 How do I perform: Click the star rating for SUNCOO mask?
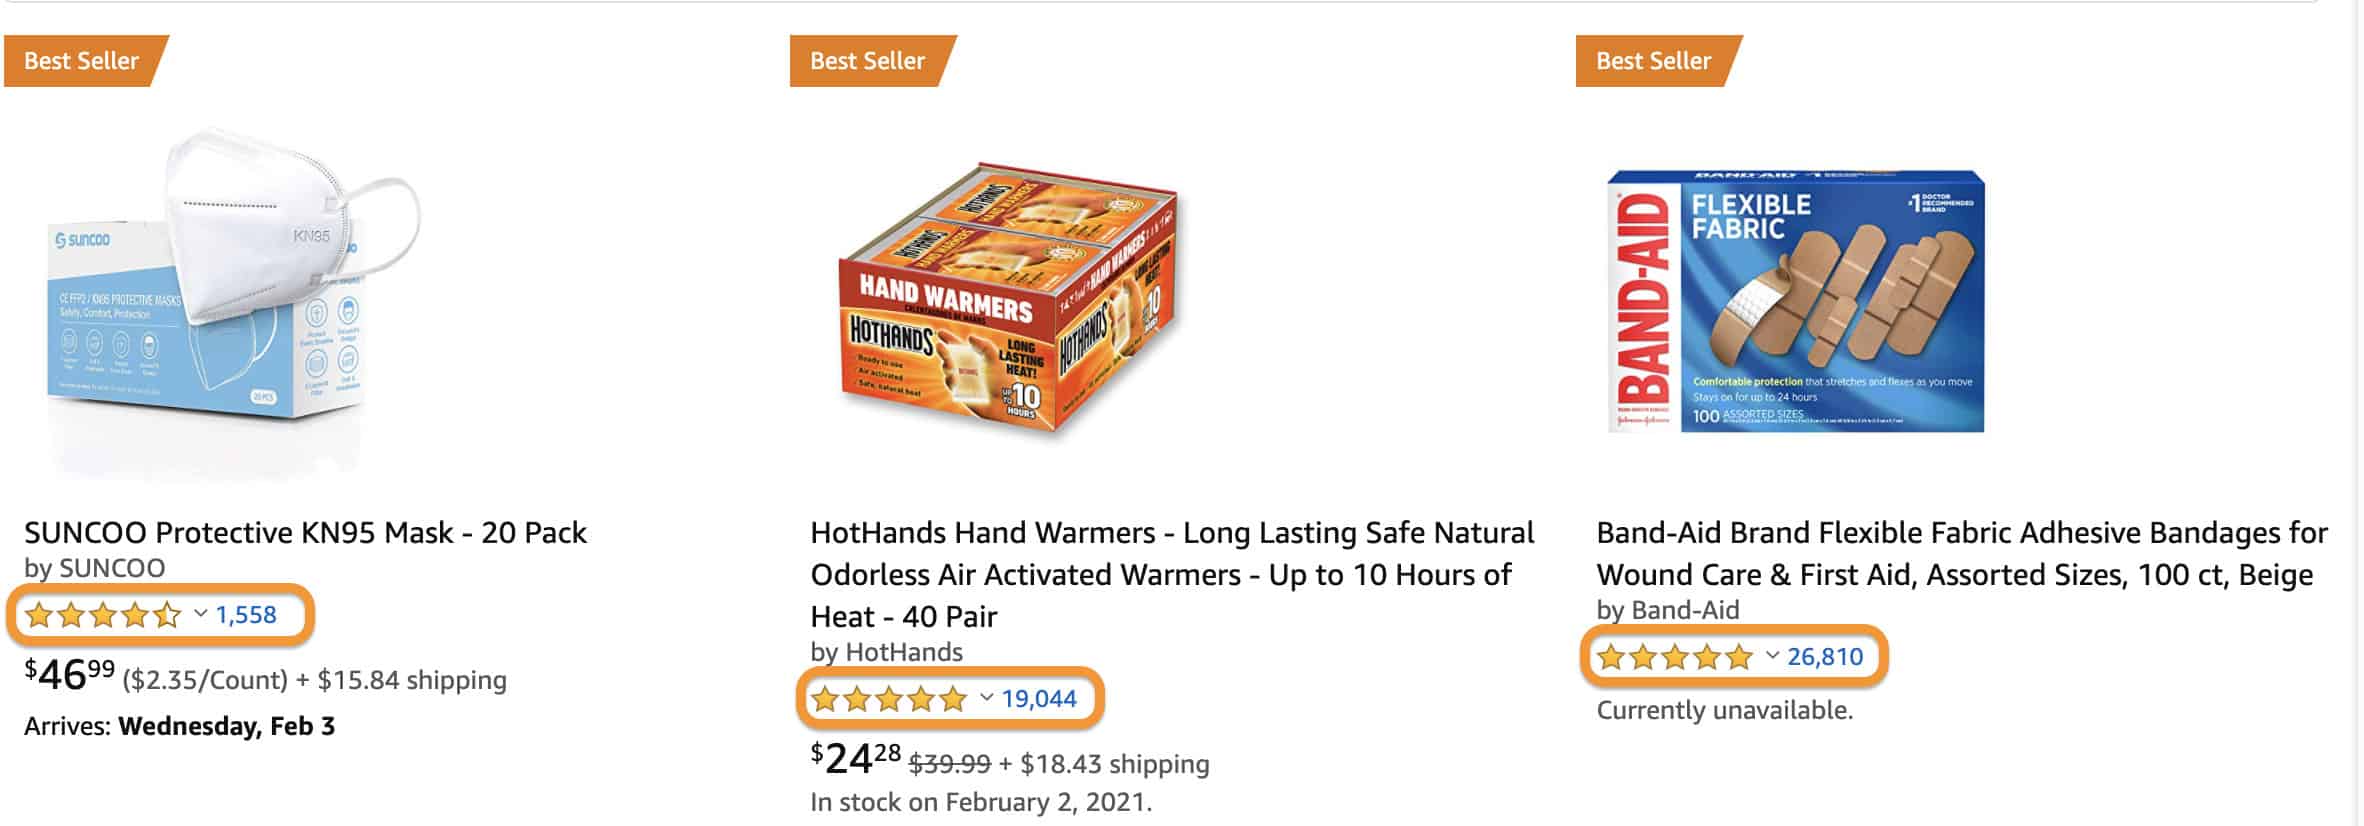coord(100,617)
